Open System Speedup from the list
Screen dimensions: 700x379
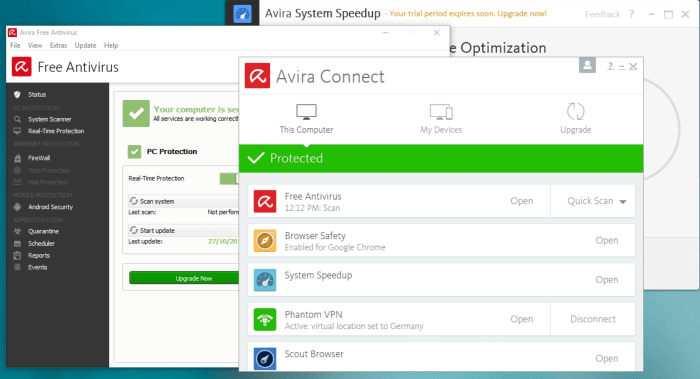[607, 280]
